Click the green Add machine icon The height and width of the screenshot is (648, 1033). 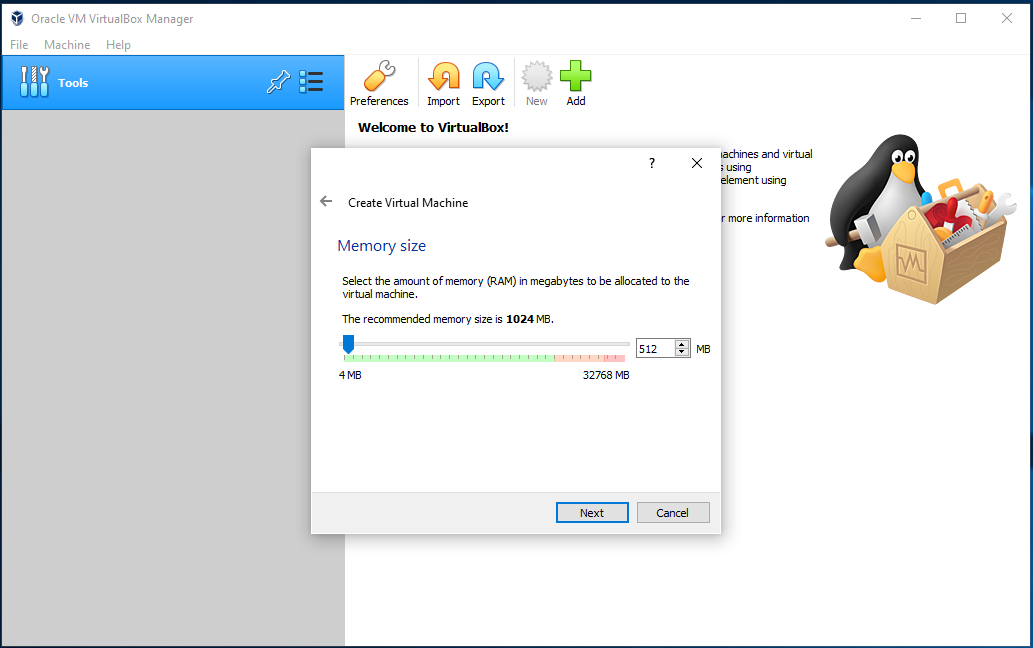pos(576,84)
